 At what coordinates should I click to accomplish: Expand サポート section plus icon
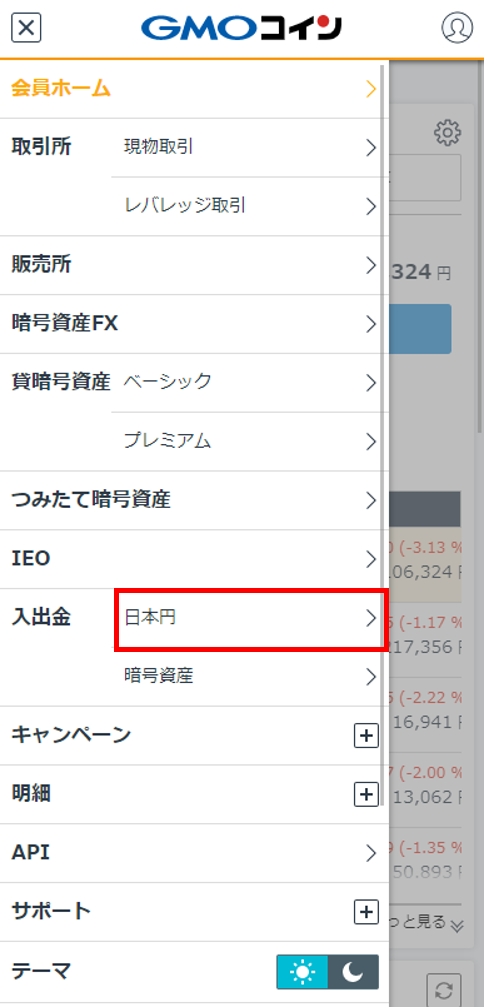[x=366, y=912]
